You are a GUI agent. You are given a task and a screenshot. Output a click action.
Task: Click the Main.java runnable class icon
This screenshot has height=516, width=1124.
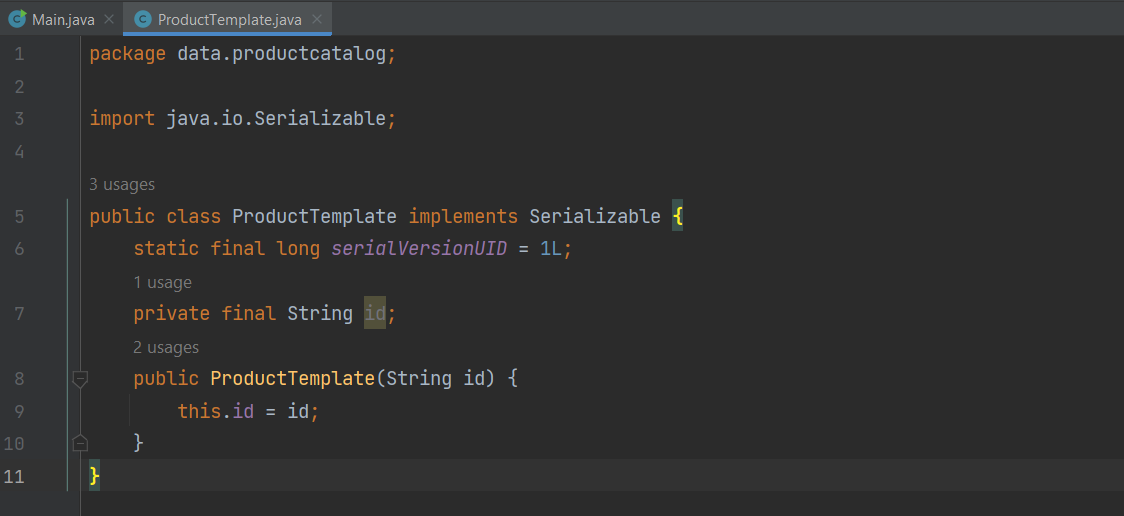coord(17,19)
